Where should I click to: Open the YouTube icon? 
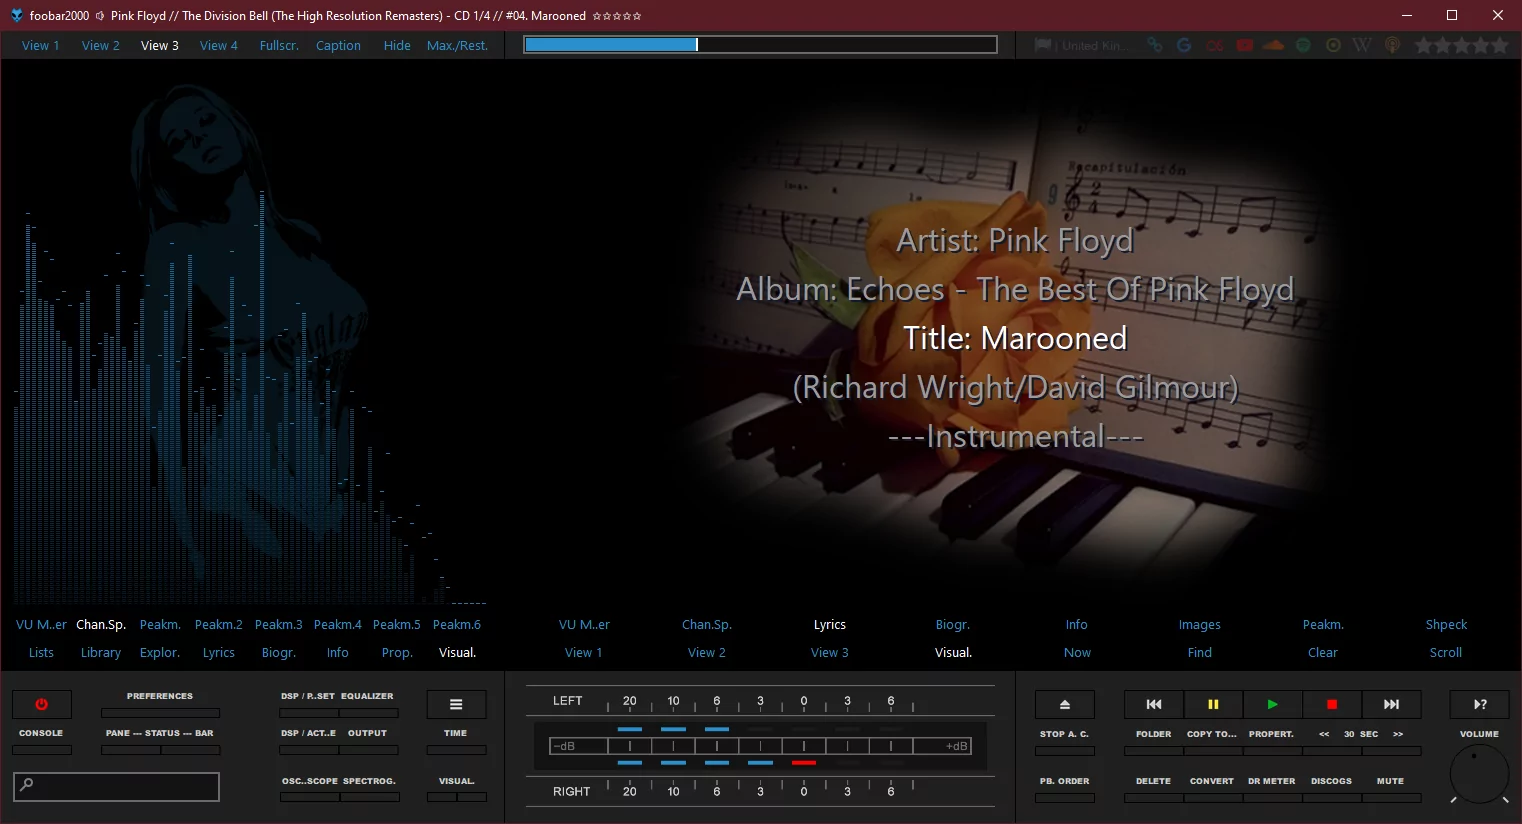coord(1244,45)
